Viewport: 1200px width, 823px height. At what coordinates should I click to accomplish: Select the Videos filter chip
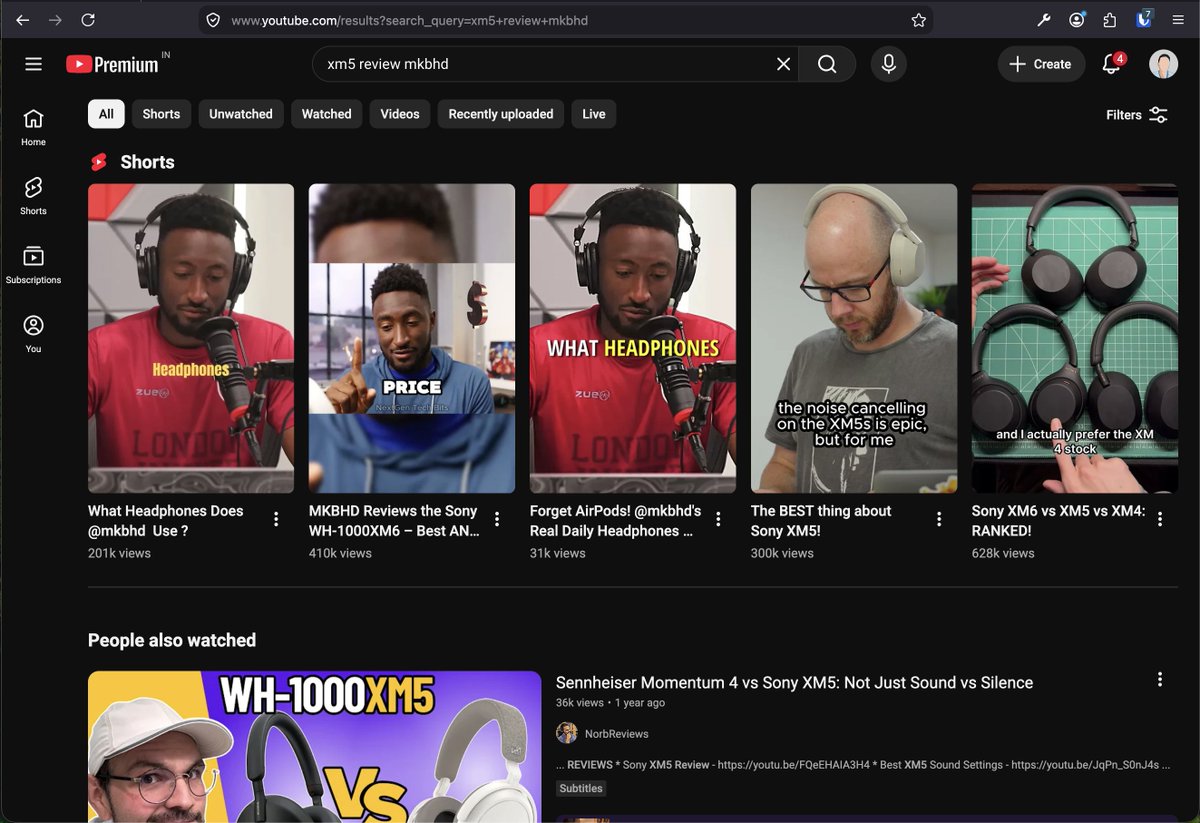pyautogui.click(x=400, y=114)
